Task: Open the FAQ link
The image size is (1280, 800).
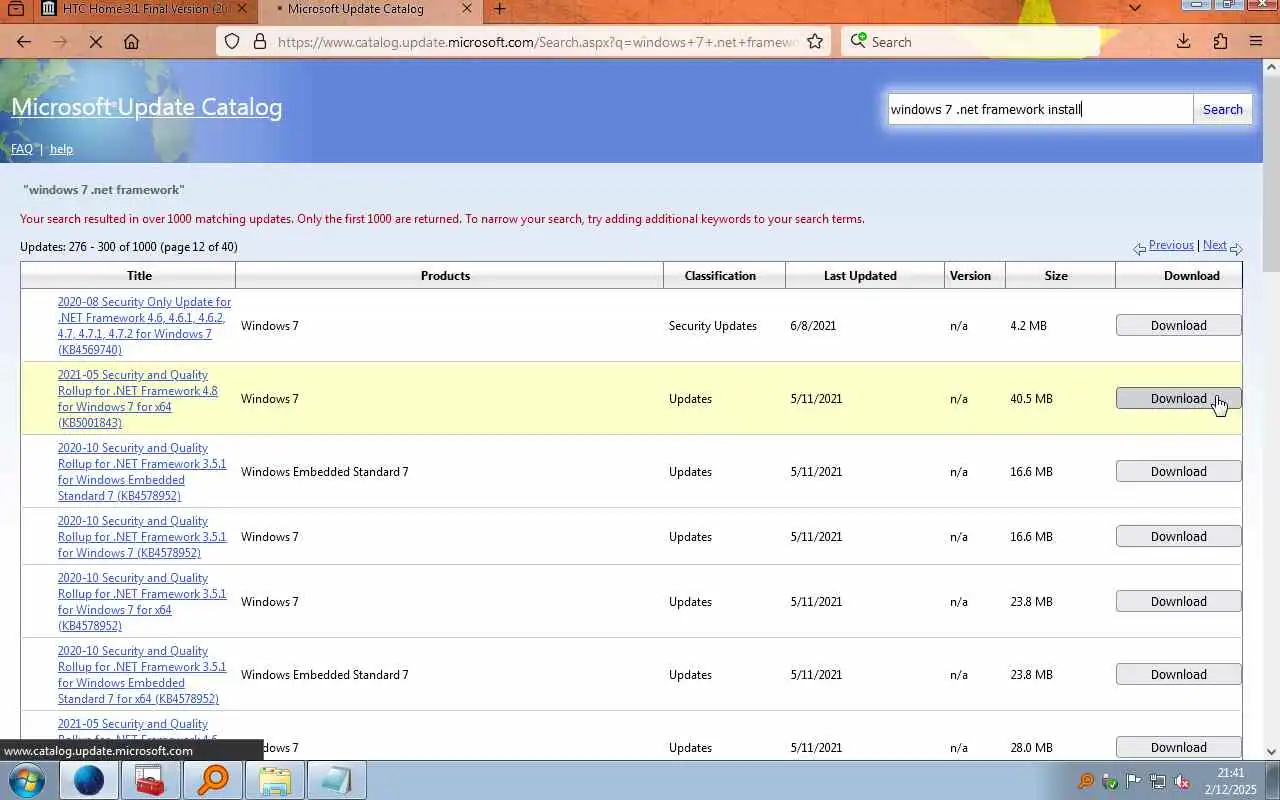Action: click(22, 149)
